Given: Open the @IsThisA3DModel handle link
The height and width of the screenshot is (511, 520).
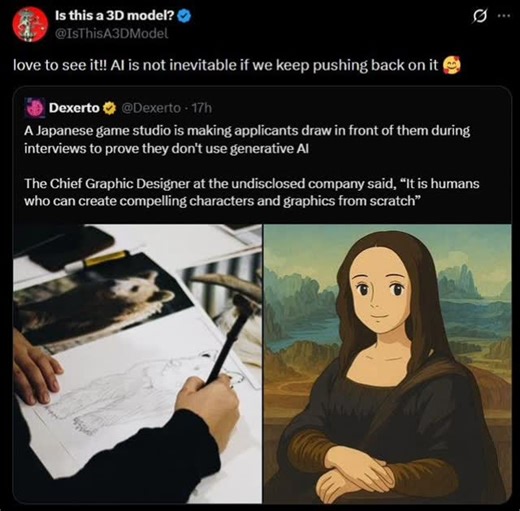Looking at the screenshot, I should pyautogui.click(x=111, y=33).
